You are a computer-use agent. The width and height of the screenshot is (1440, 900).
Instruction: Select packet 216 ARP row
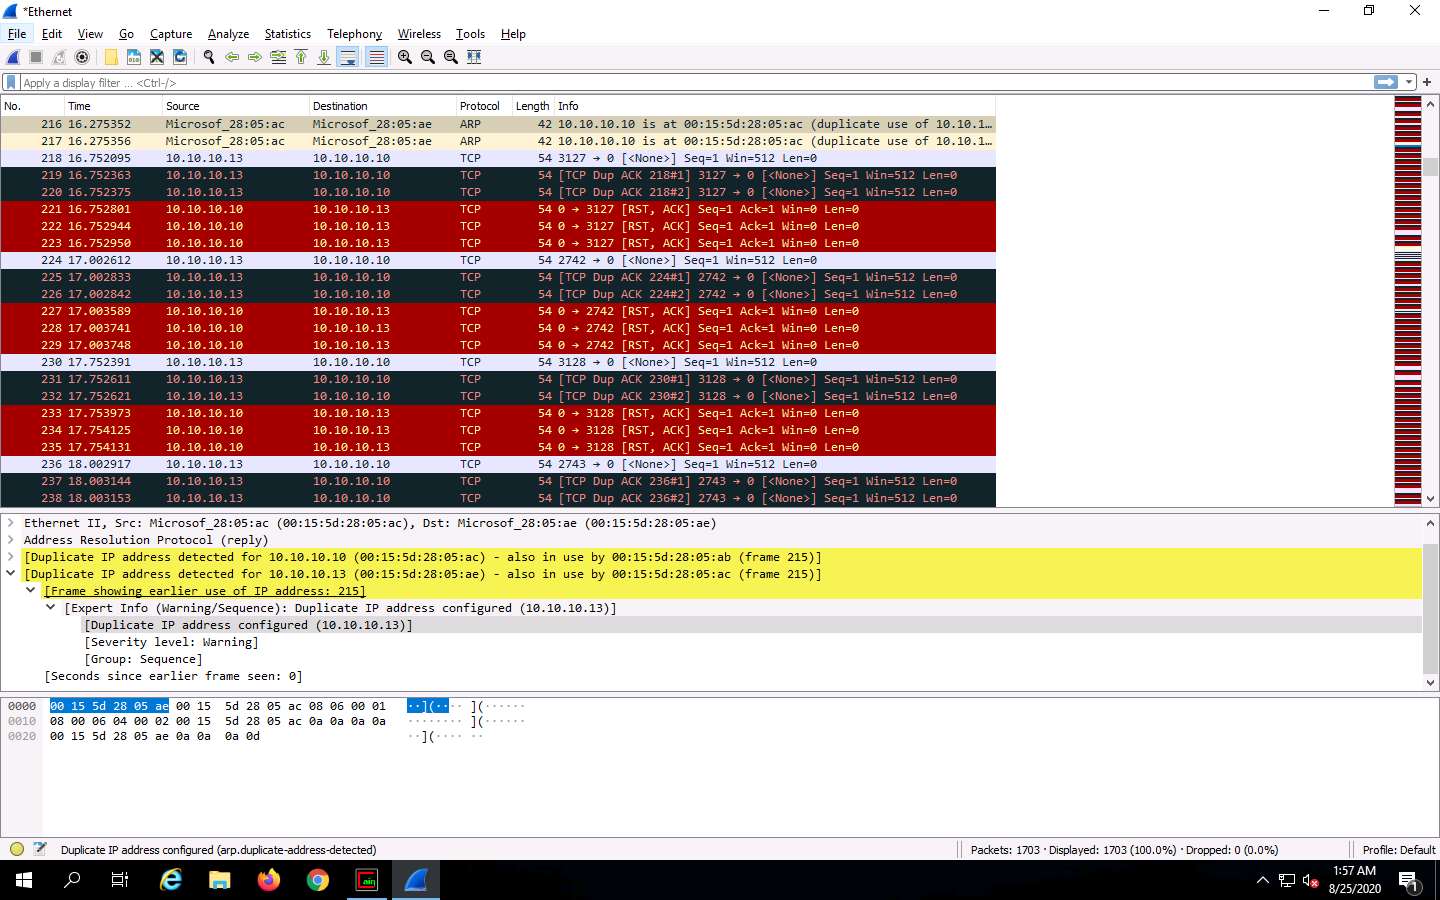[498, 124]
